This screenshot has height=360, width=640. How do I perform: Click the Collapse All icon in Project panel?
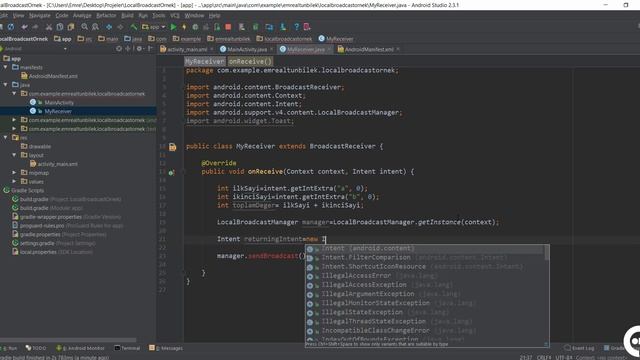128,49
